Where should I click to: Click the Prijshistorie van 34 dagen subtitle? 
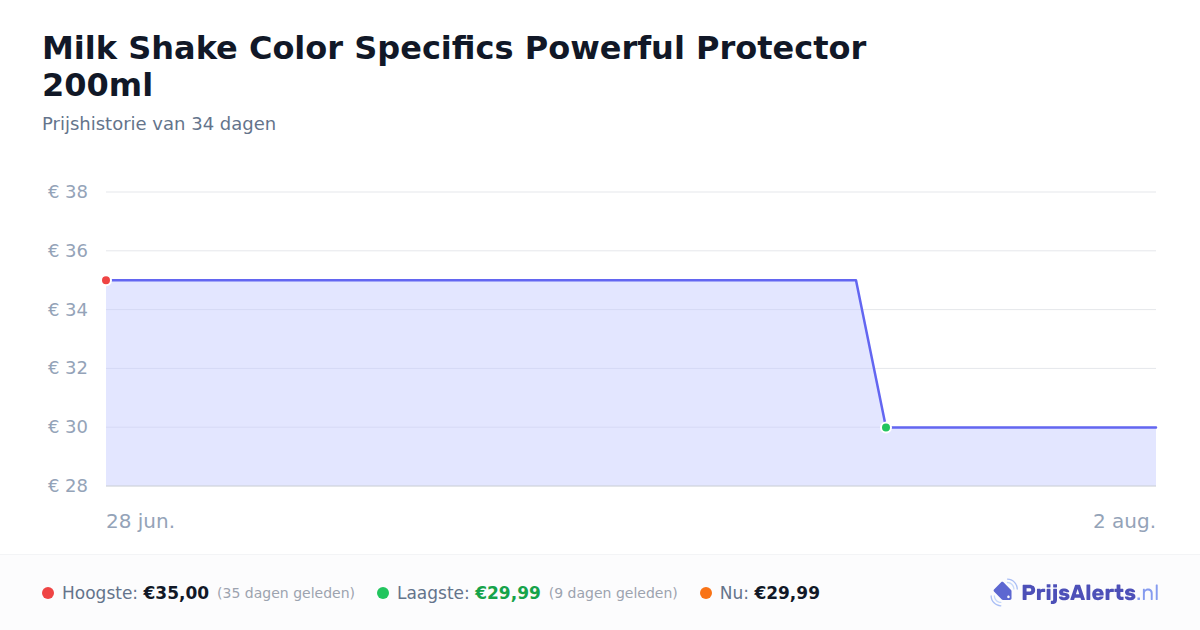tap(159, 124)
